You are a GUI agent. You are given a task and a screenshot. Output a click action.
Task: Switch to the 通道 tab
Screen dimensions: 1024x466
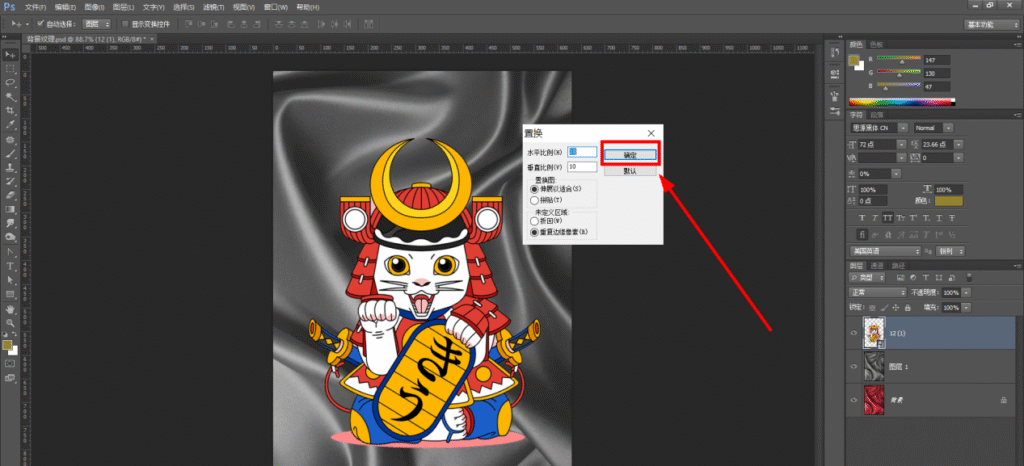[877, 266]
